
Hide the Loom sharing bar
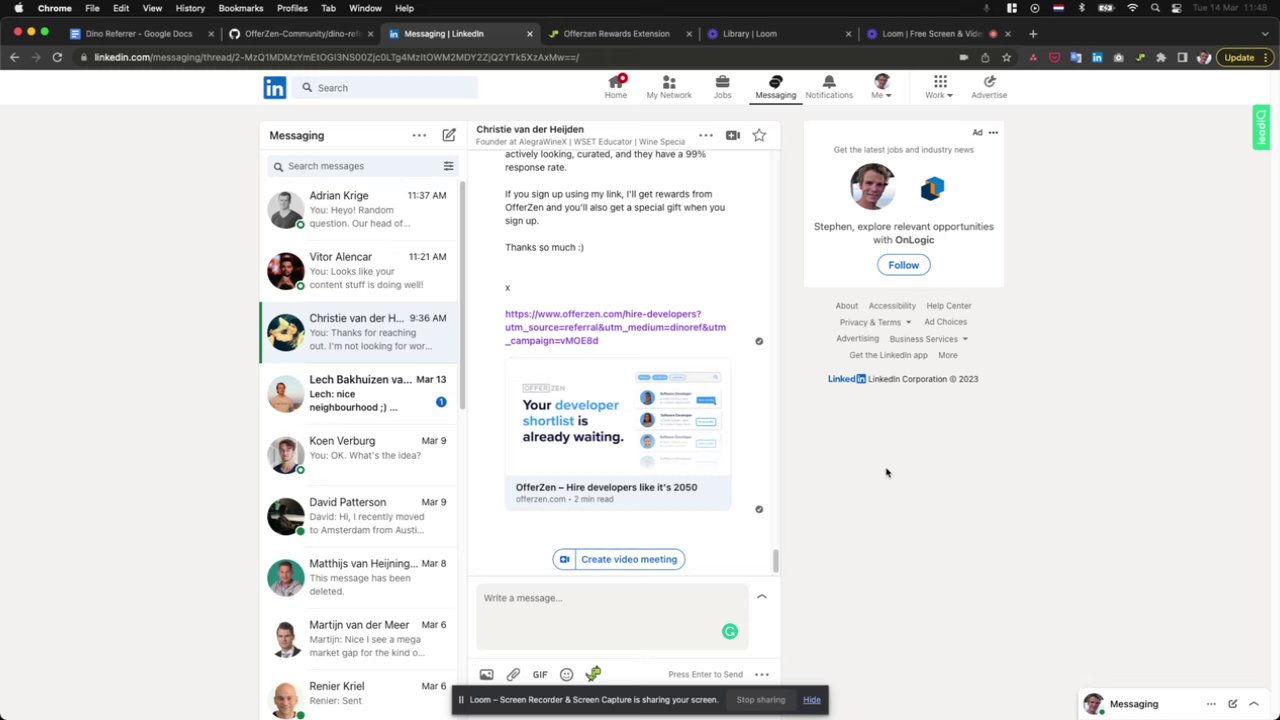click(x=812, y=700)
